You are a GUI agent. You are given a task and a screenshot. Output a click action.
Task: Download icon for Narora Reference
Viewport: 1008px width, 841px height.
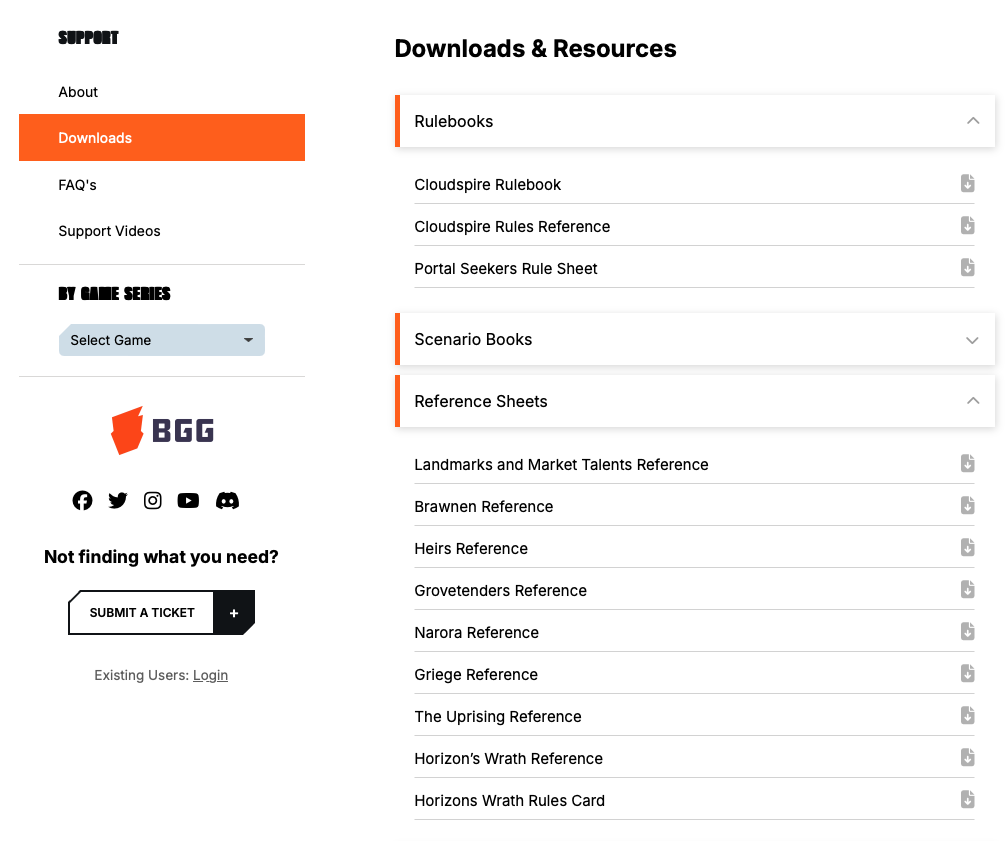click(x=968, y=631)
